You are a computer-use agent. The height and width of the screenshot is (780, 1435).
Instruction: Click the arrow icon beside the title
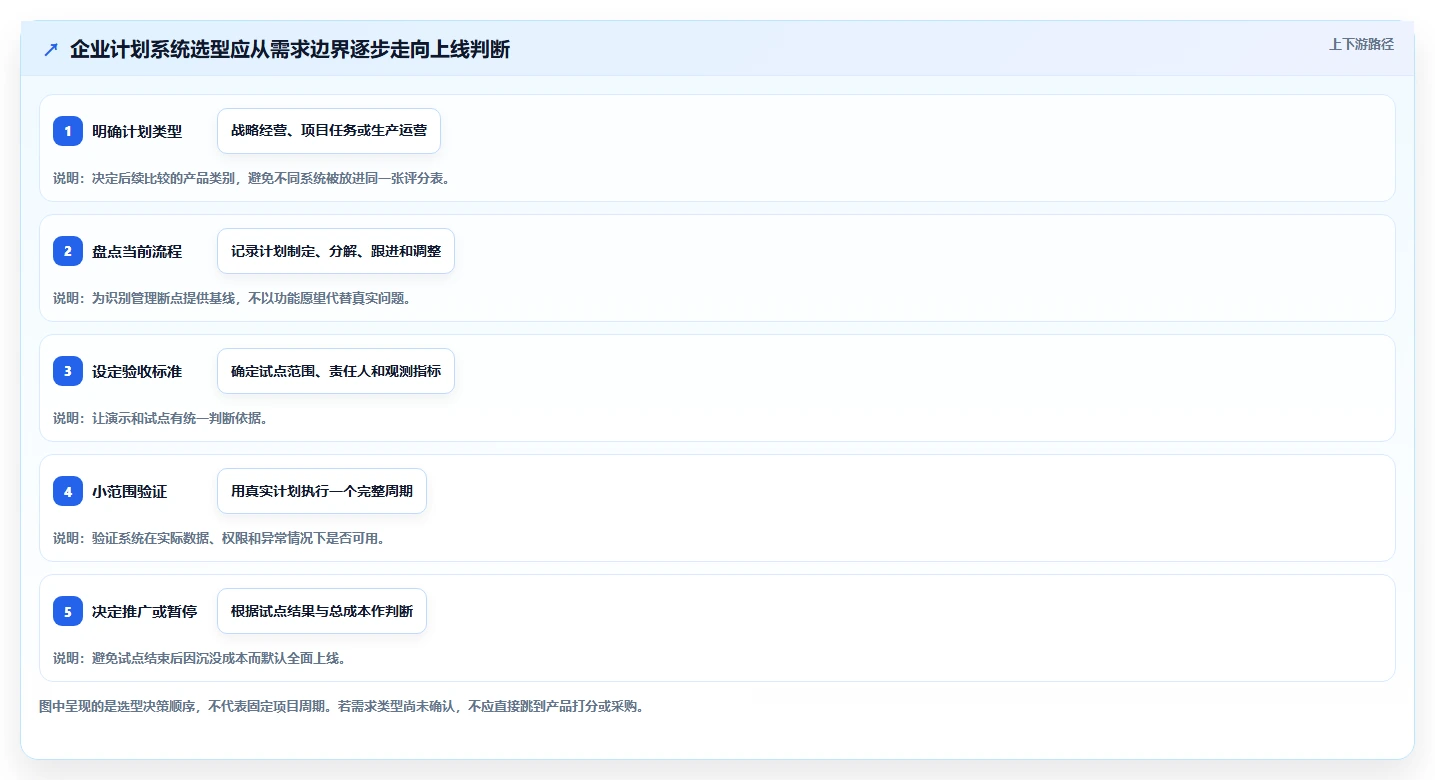(x=51, y=50)
